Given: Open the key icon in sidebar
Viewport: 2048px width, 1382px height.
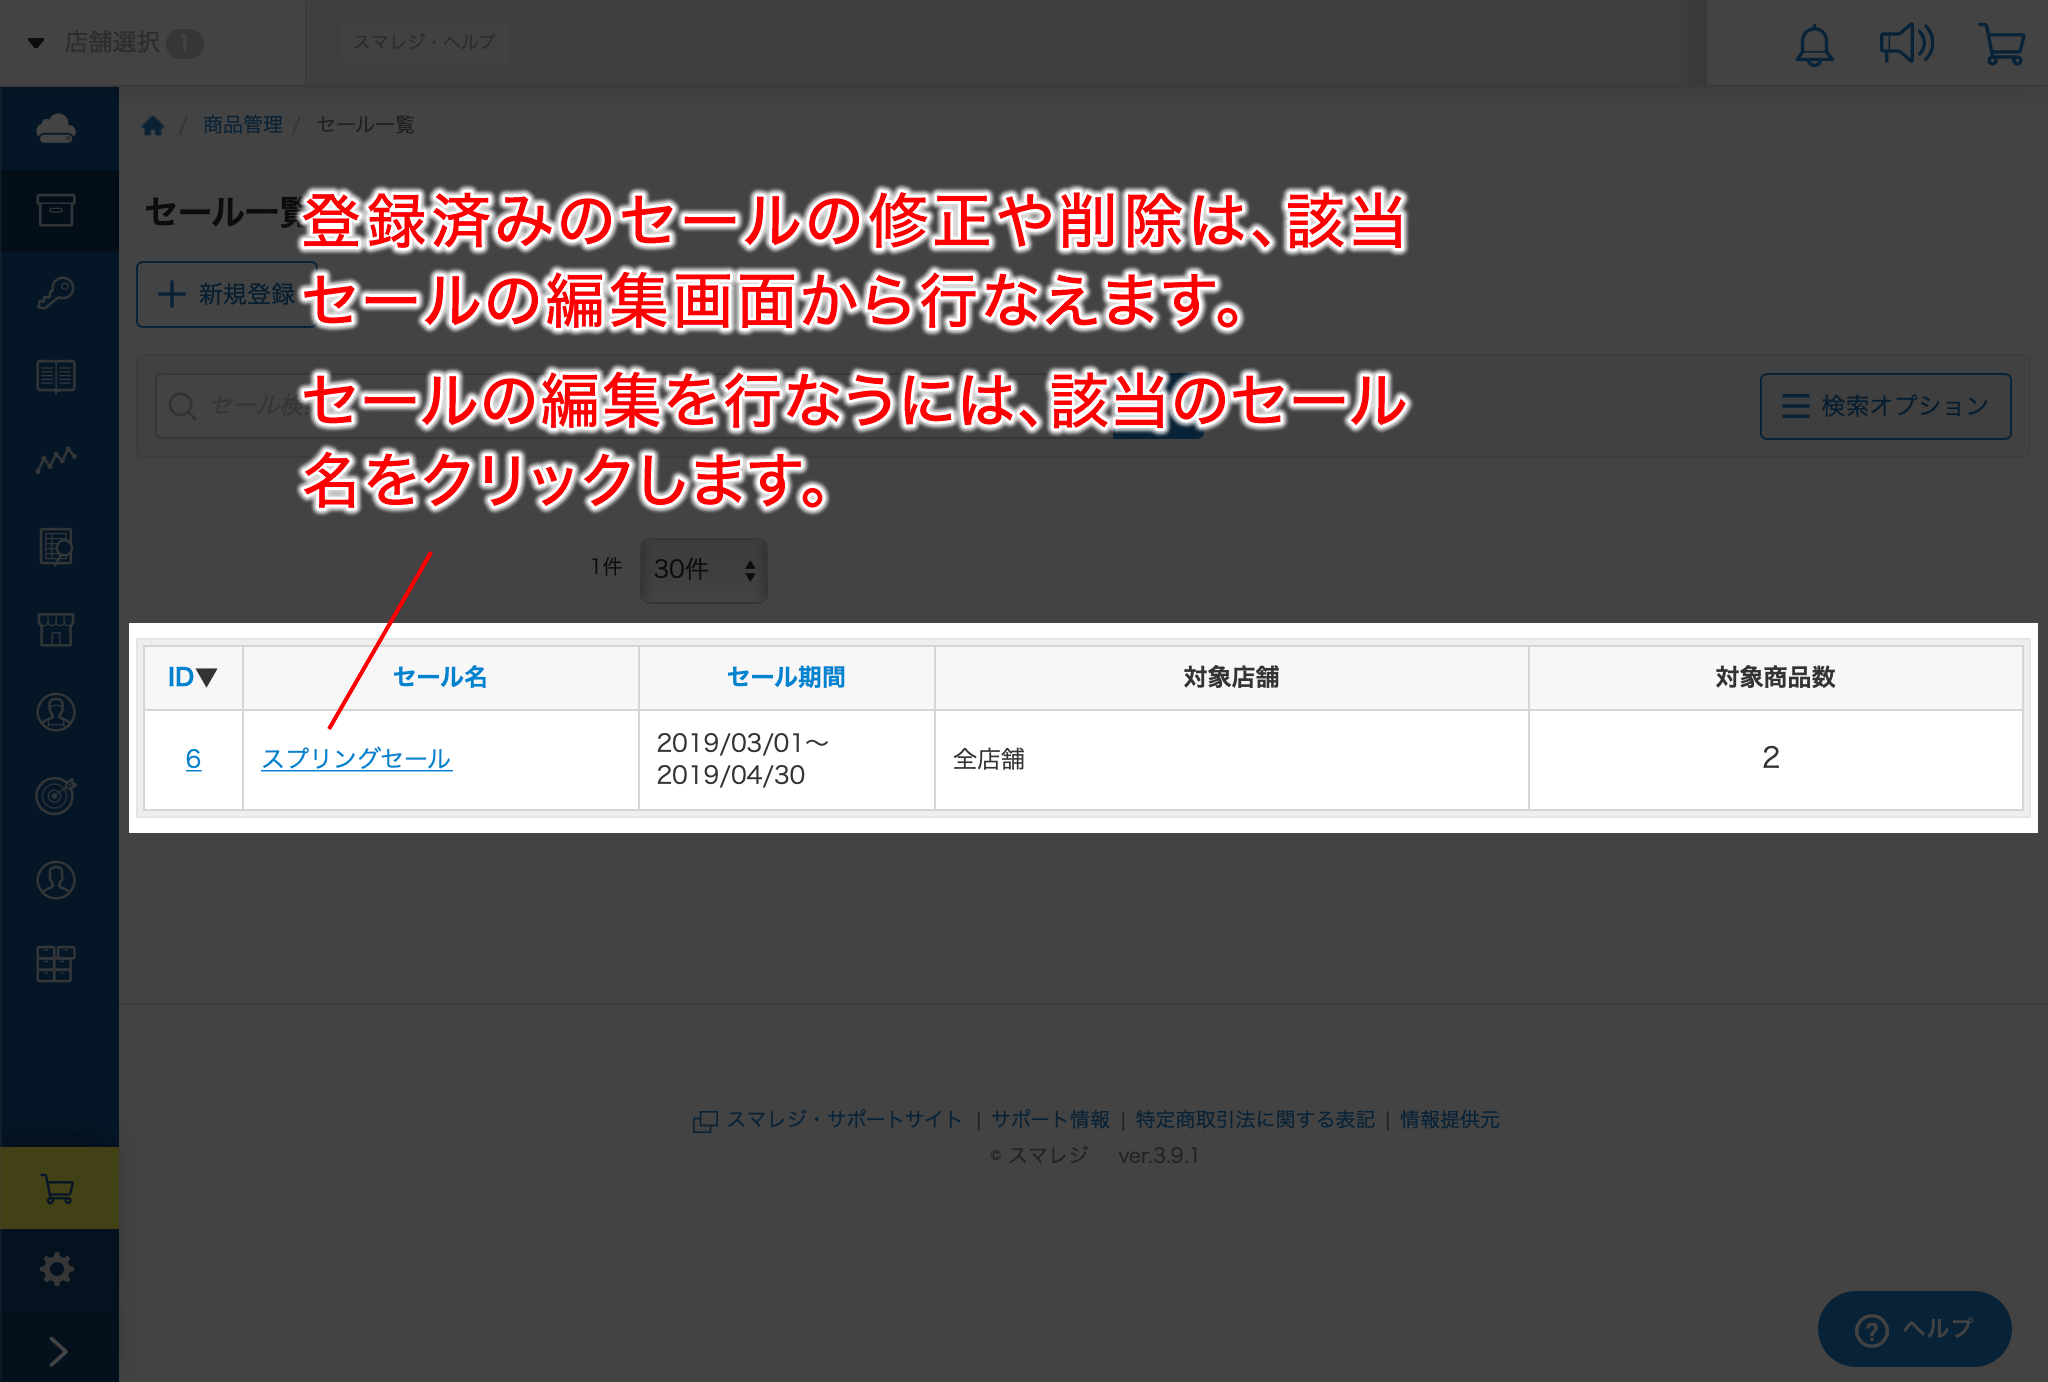Looking at the screenshot, I should (56, 293).
